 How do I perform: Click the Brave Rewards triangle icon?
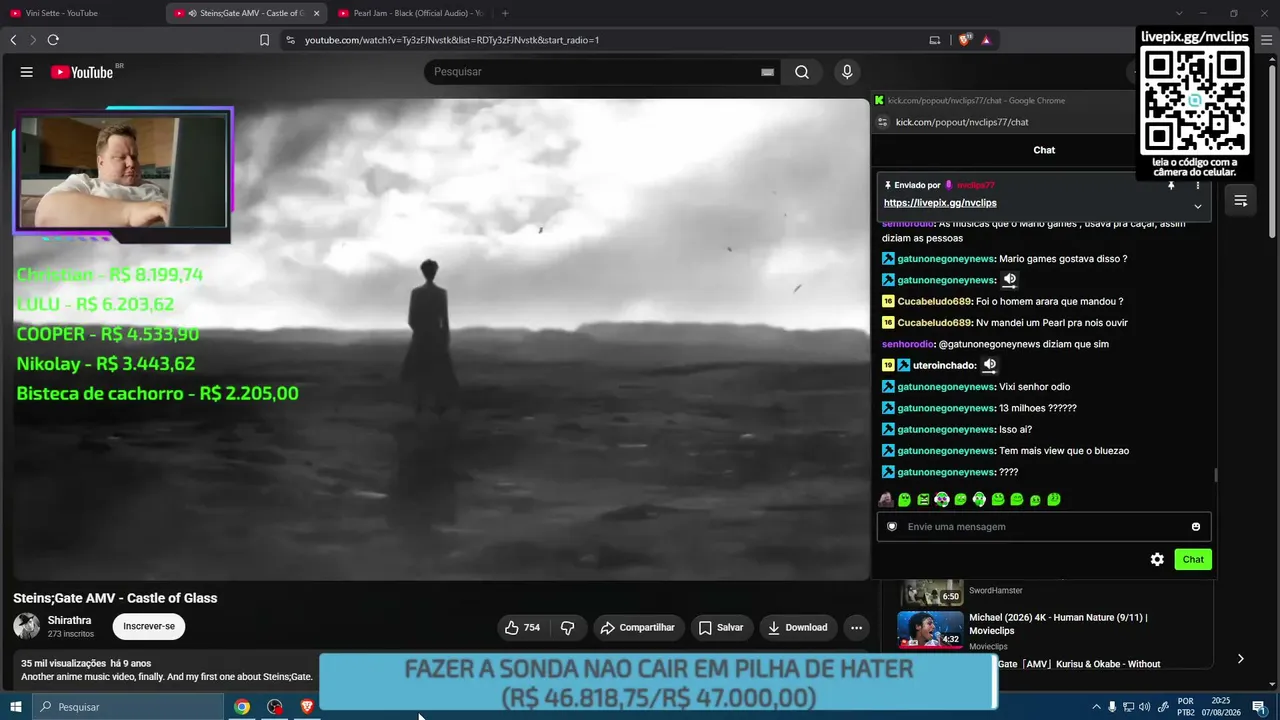click(x=986, y=40)
